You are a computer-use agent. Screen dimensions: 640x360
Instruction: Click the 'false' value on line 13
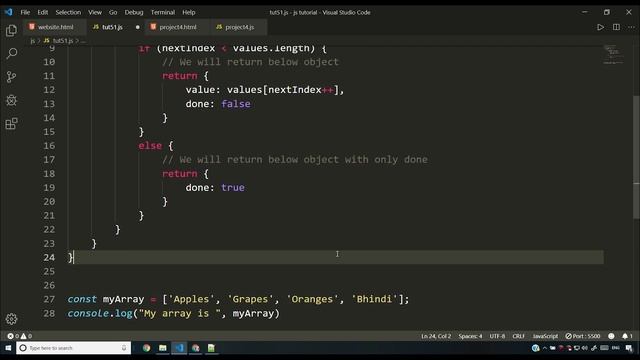coord(236,104)
